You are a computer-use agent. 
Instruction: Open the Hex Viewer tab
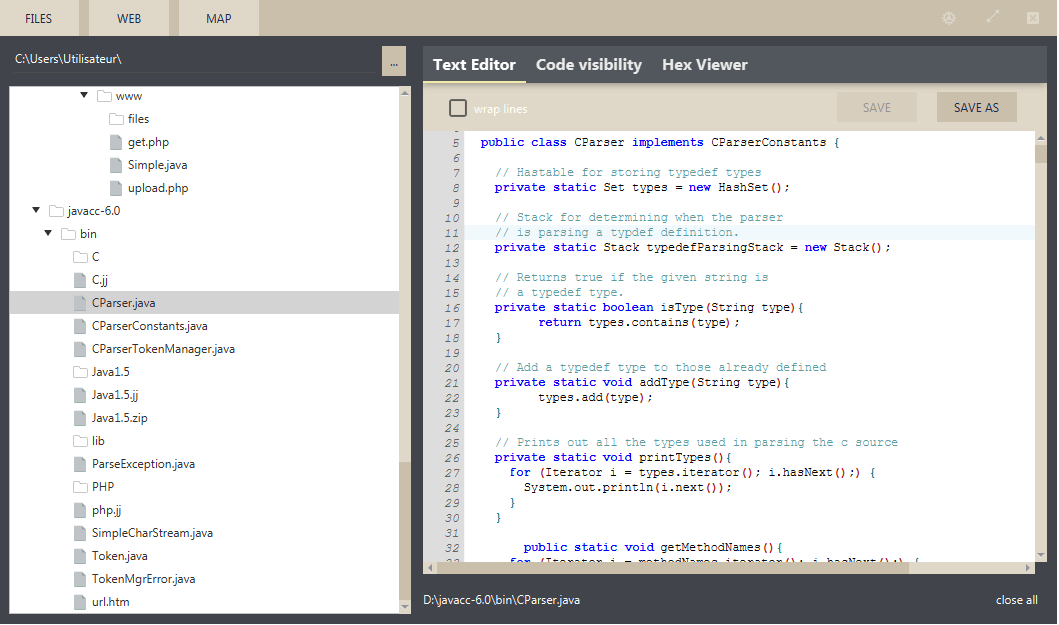click(704, 65)
